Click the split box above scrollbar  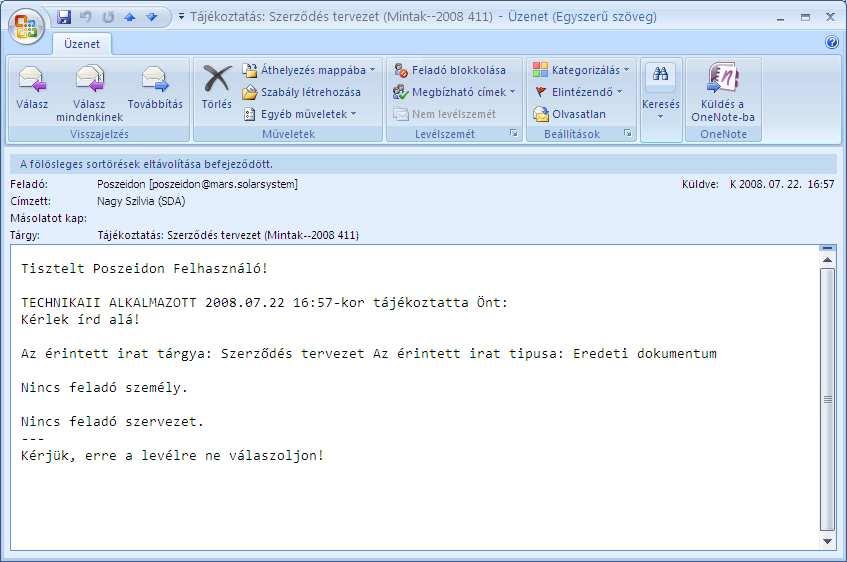pos(828,248)
